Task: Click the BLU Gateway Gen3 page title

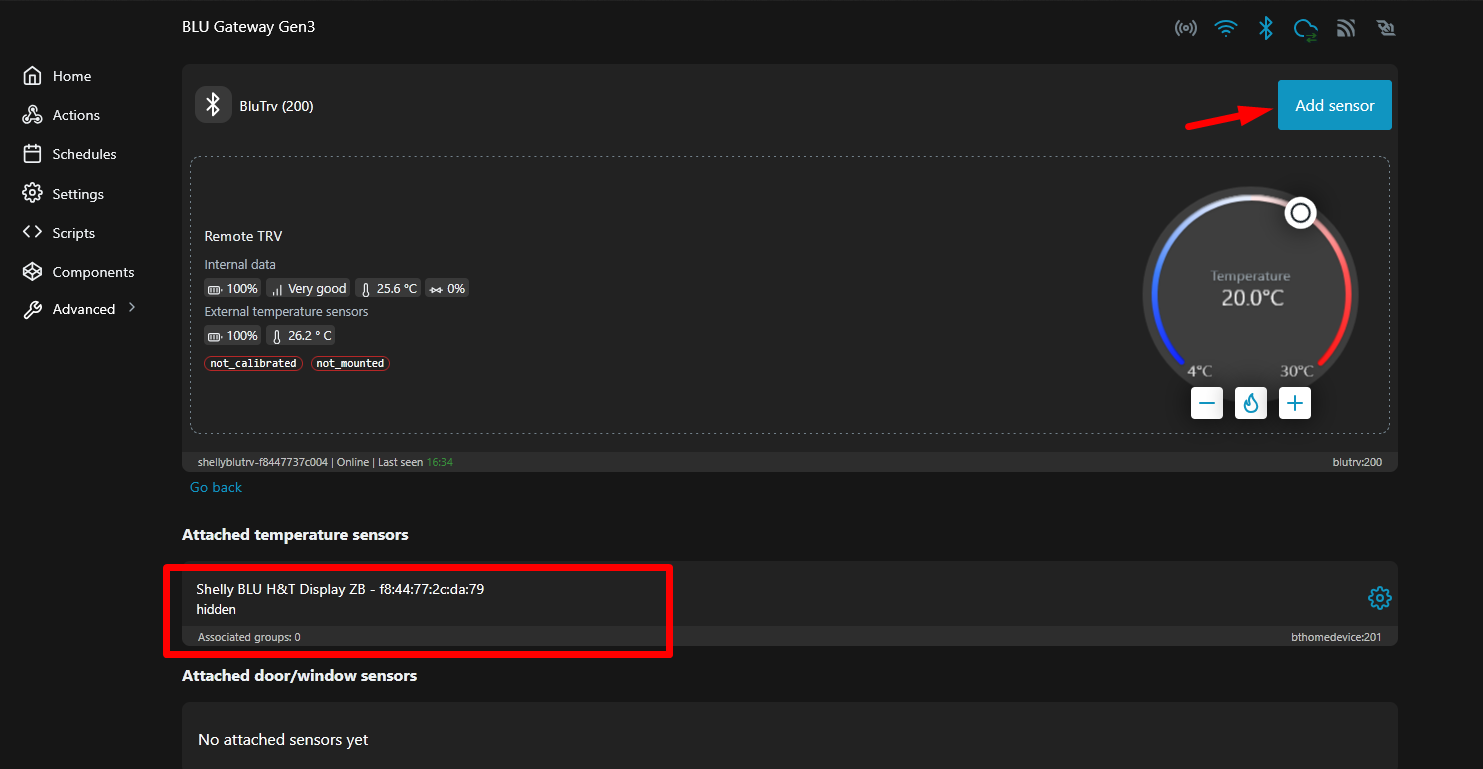Action: (248, 27)
